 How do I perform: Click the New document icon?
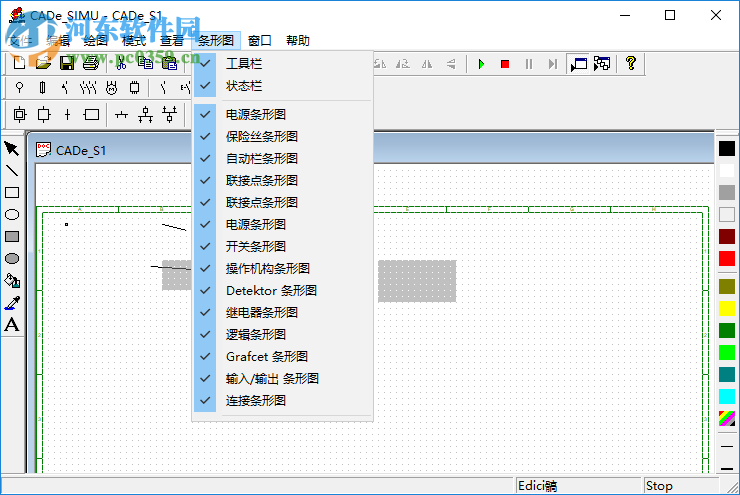19,63
